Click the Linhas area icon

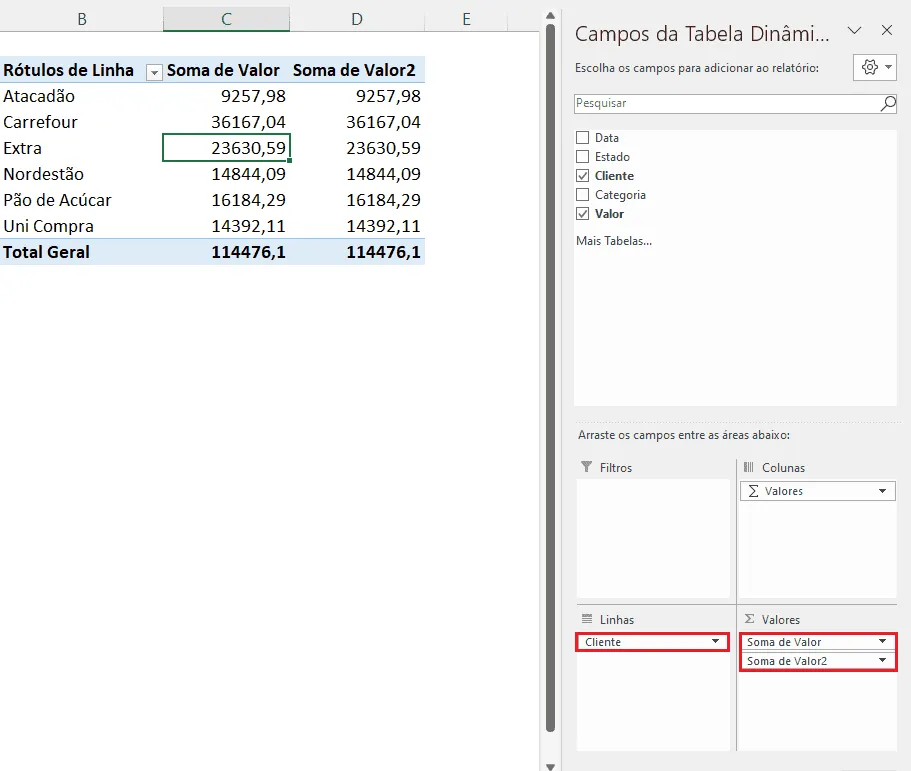tap(587, 619)
